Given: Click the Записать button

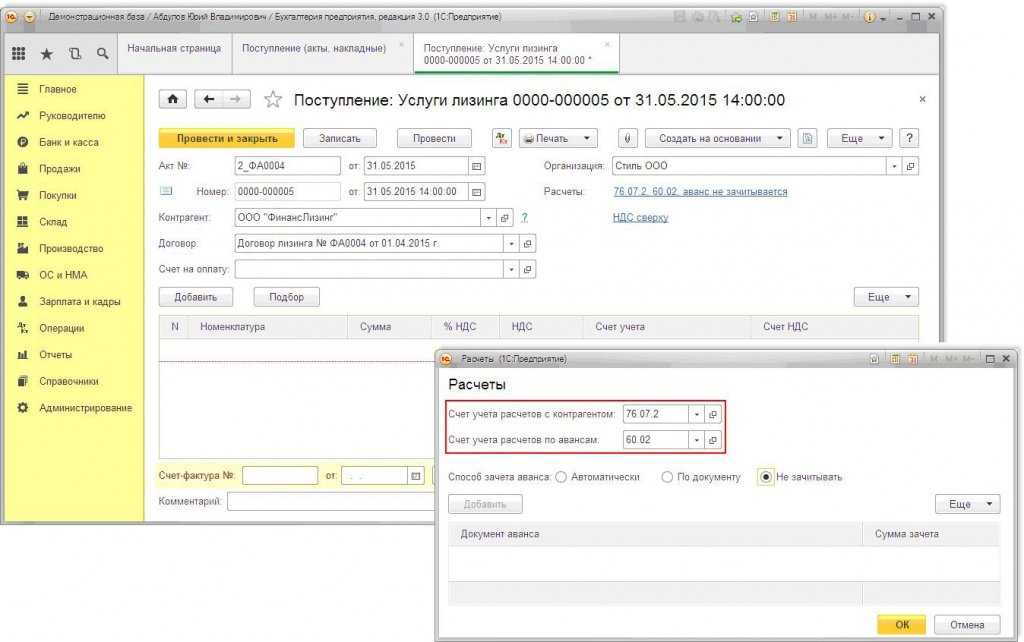Looking at the screenshot, I should [x=340, y=138].
